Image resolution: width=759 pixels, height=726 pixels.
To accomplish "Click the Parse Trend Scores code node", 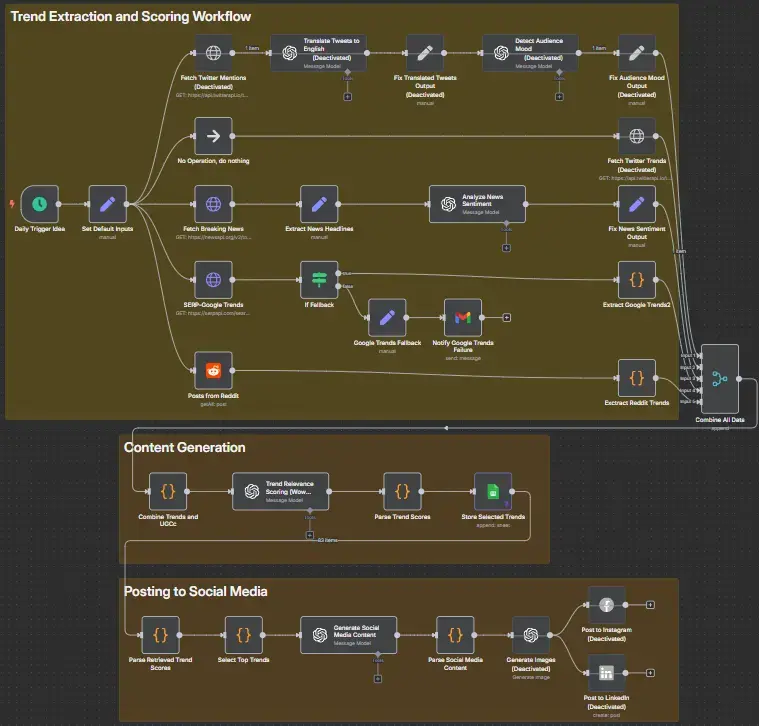I will (x=402, y=491).
